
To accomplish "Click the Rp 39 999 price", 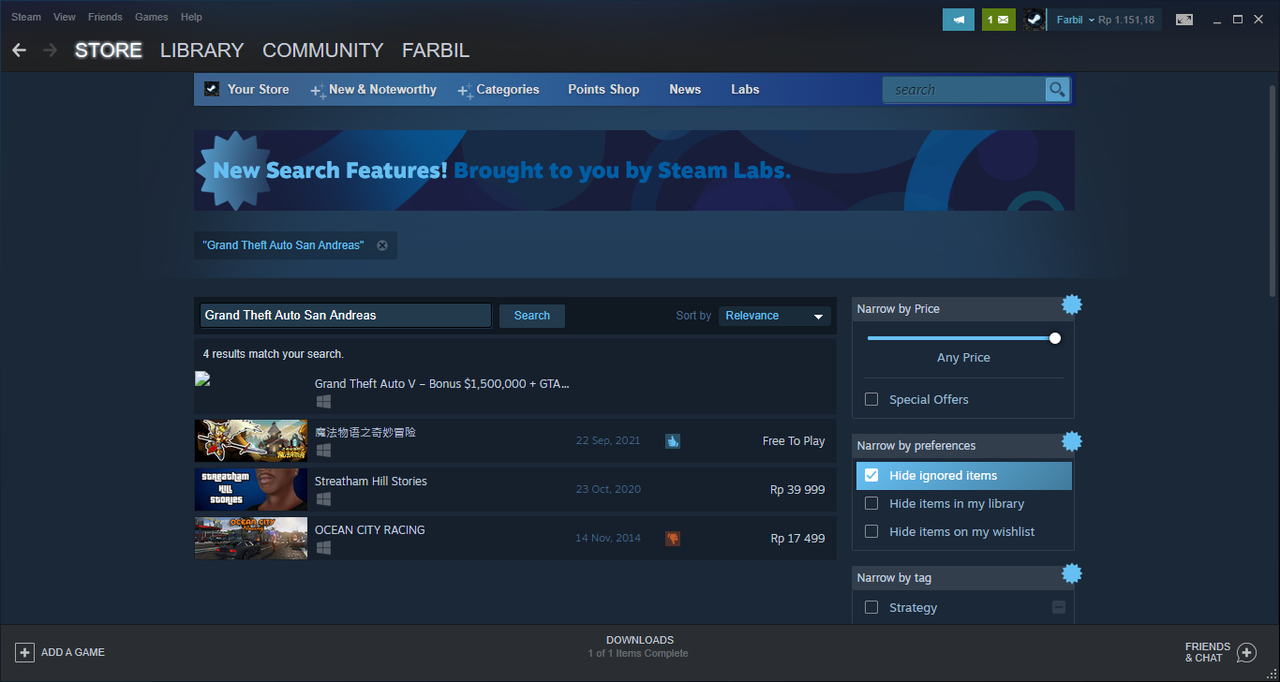I will (797, 489).
